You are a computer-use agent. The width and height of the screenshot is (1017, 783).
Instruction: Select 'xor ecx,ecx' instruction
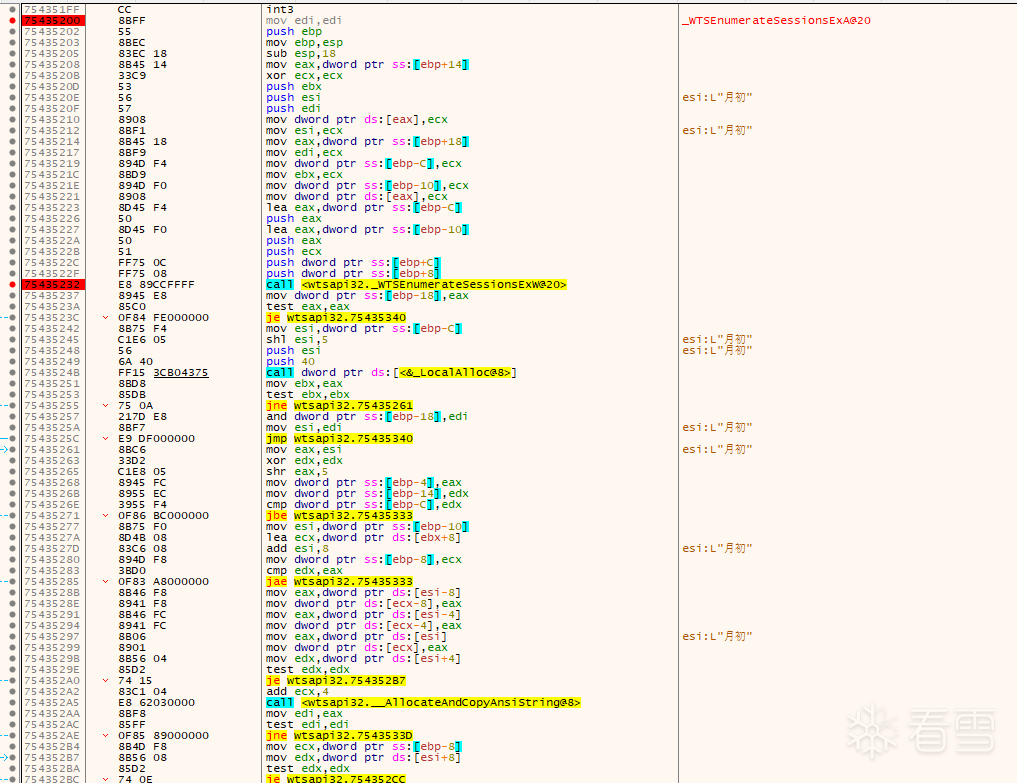click(304, 76)
